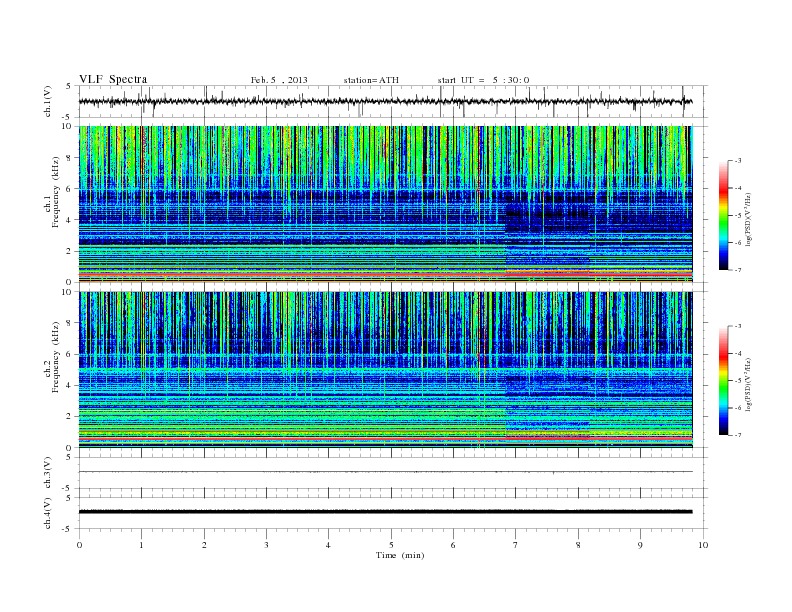The image size is (792, 612).
Task: Click the time axis tick label "7"
Action: click(x=516, y=545)
